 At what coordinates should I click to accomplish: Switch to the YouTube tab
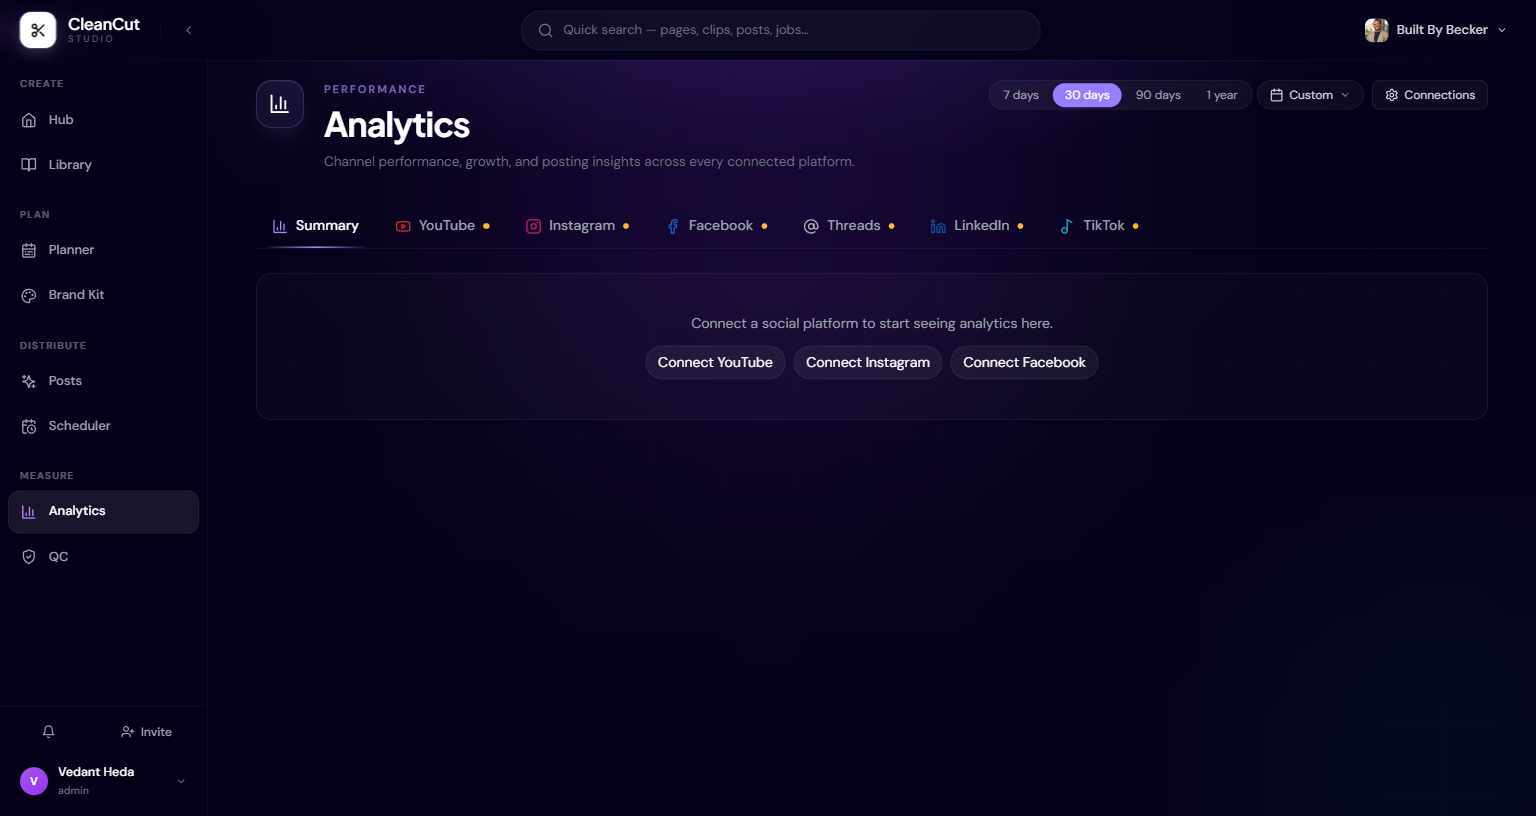[x=442, y=226]
